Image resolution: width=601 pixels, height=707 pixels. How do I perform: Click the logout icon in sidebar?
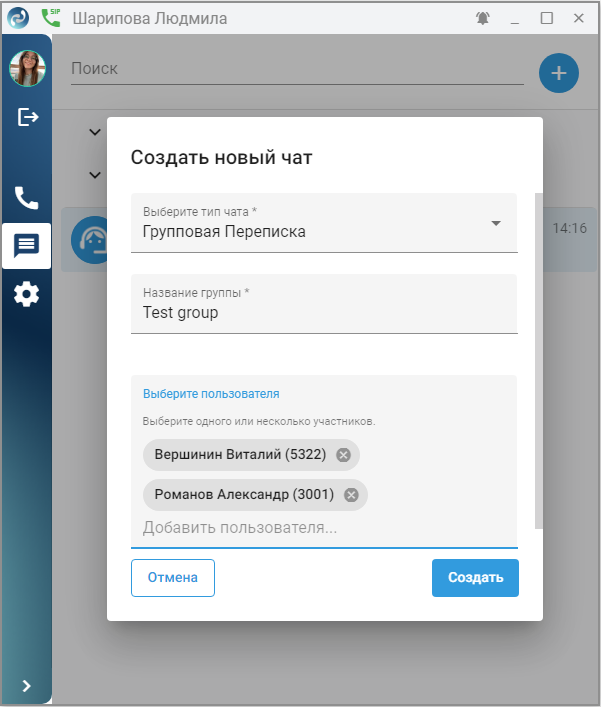(x=27, y=117)
